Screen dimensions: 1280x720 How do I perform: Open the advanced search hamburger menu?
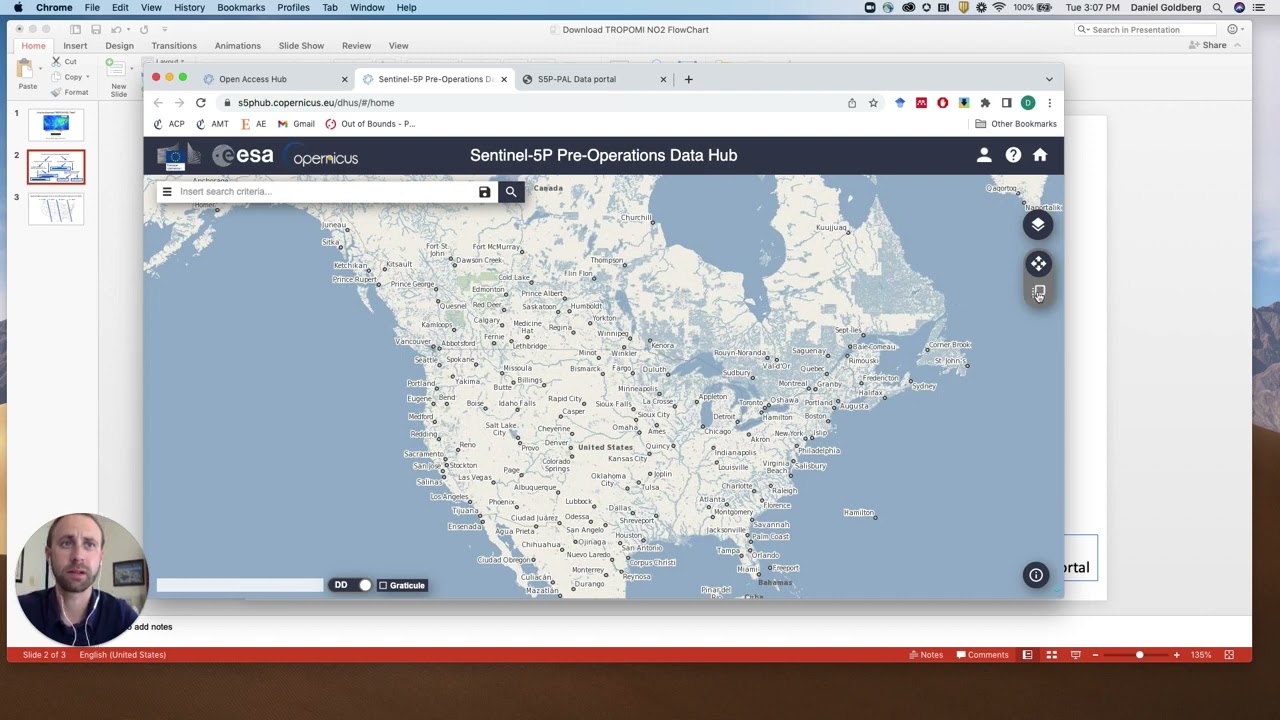[167, 192]
